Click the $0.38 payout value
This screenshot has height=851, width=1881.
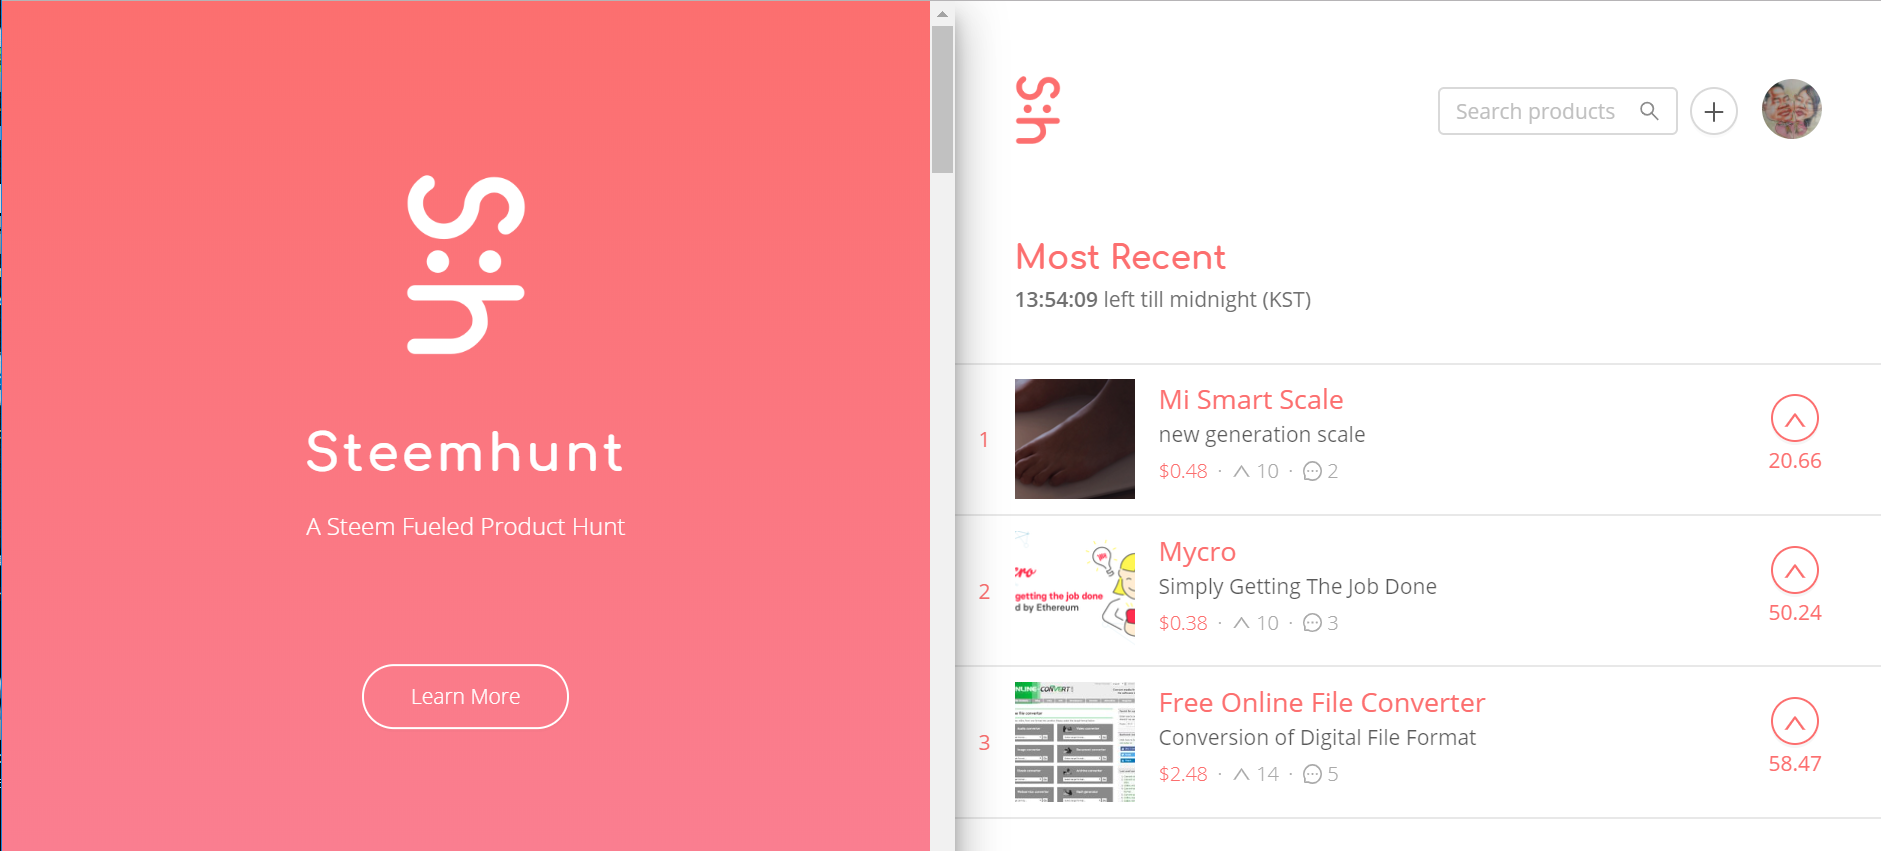click(1183, 623)
